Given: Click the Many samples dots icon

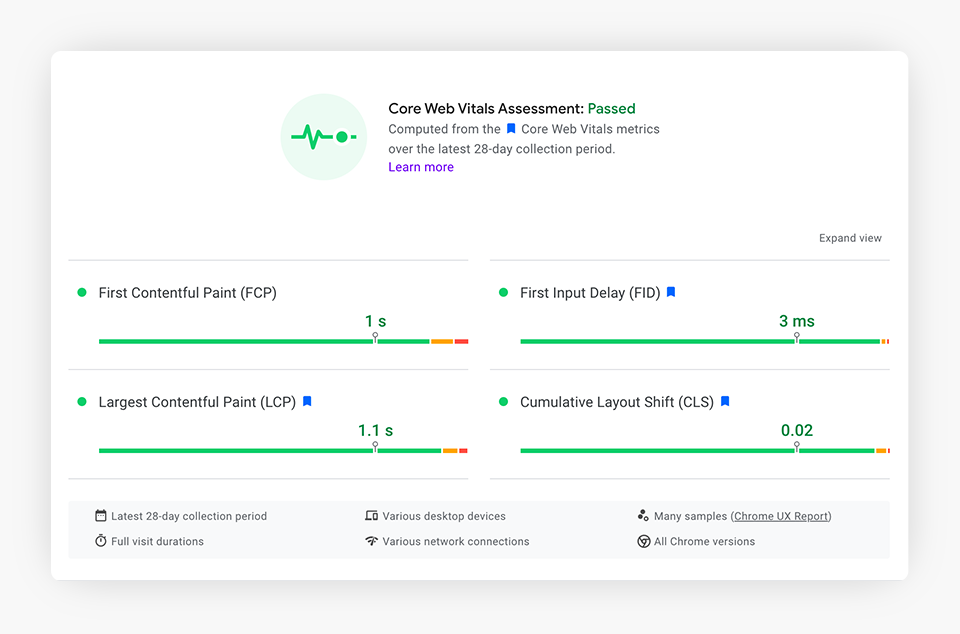Looking at the screenshot, I should pos(643,516).
